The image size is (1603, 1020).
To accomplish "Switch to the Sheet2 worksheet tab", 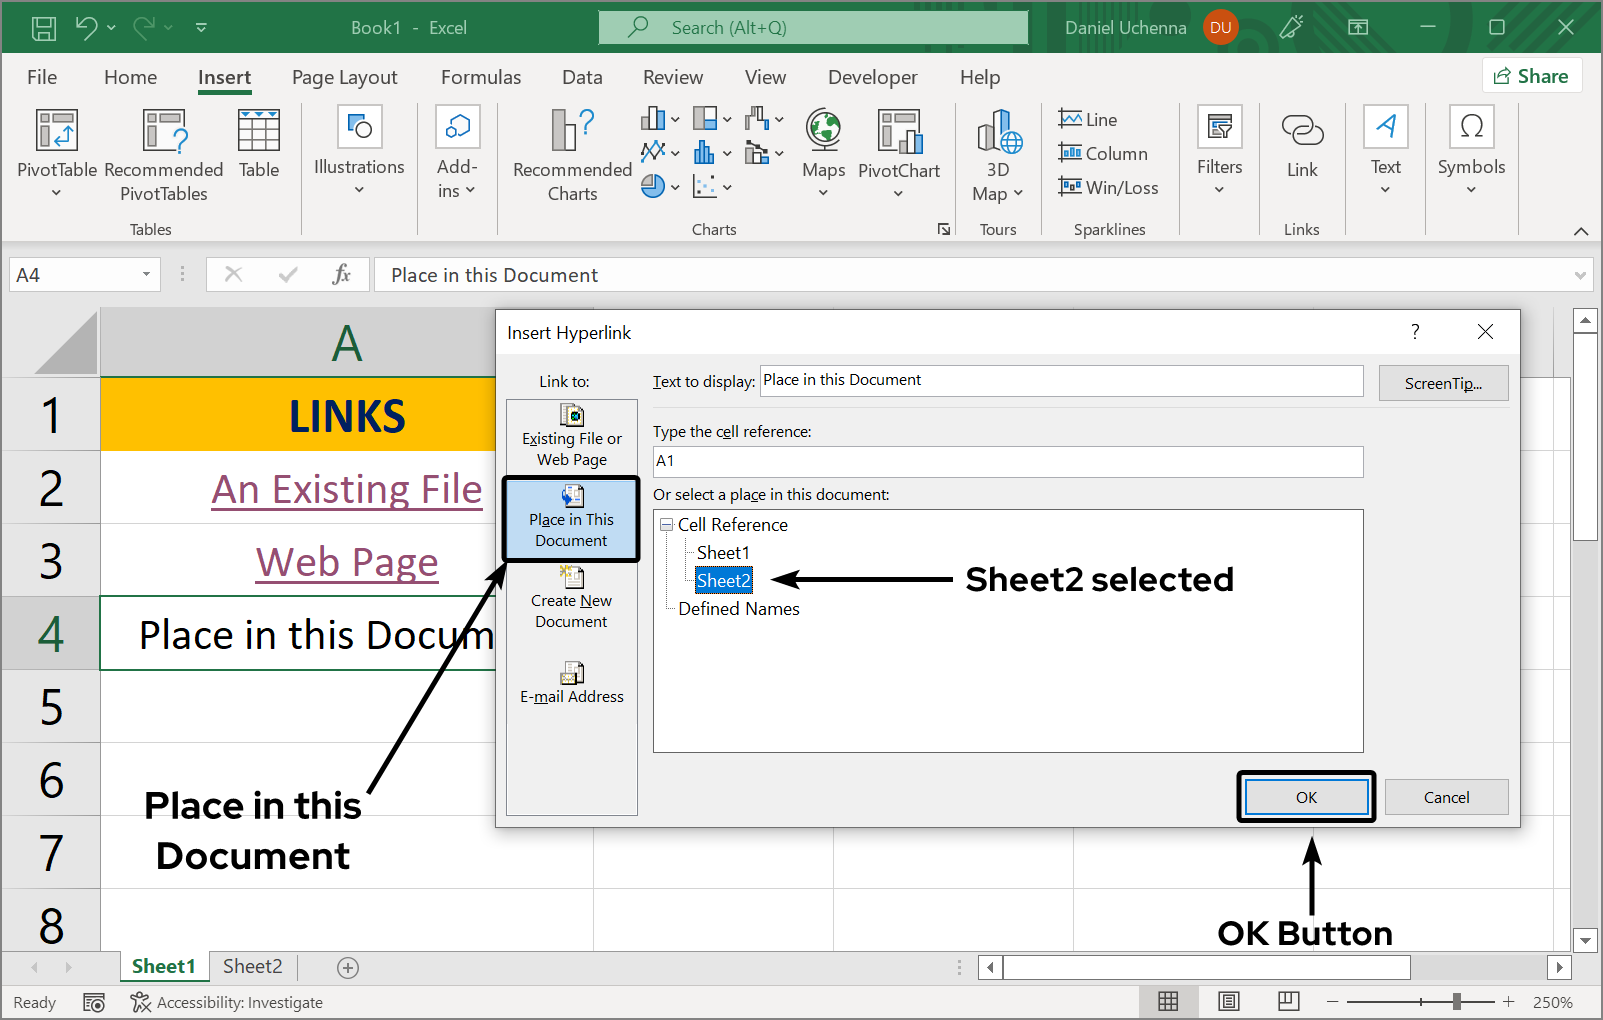I will click(251, 966).
